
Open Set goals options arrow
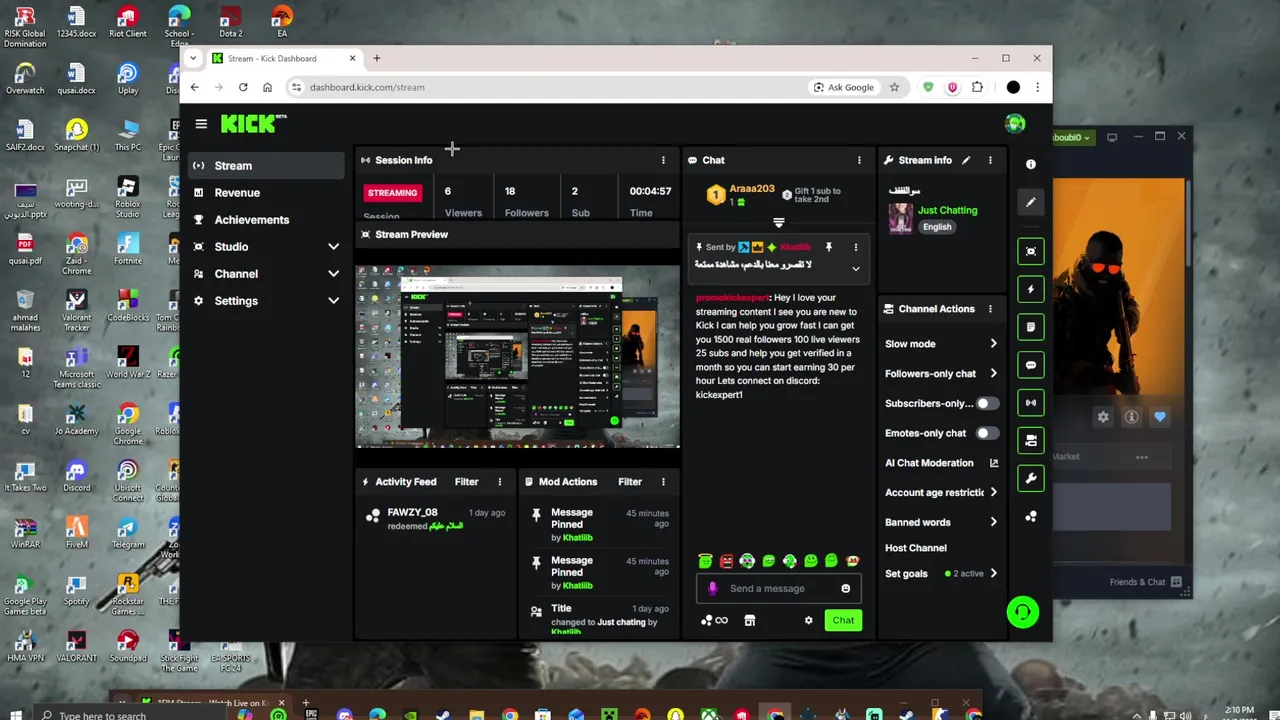pos(993,574)
